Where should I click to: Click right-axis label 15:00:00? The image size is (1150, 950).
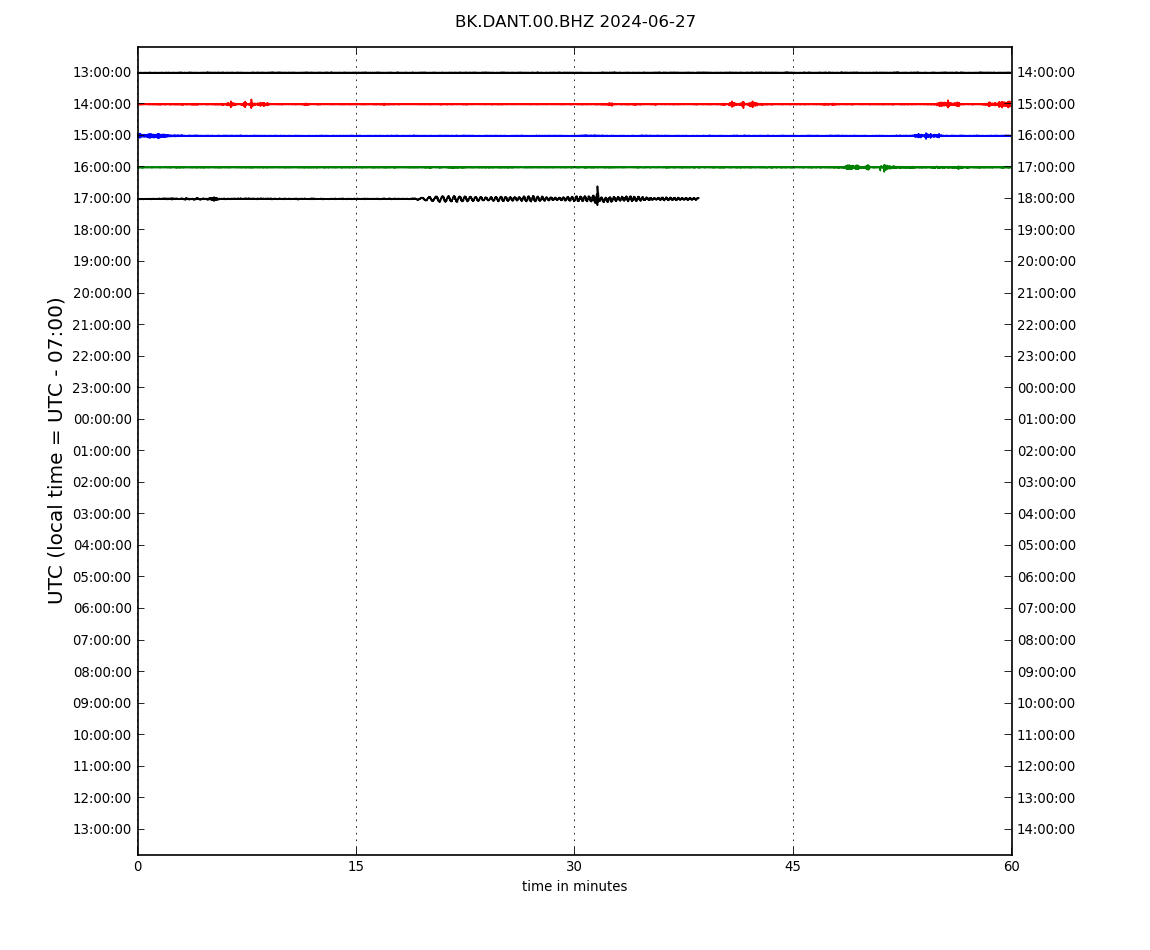click(x=1046, y=104)
